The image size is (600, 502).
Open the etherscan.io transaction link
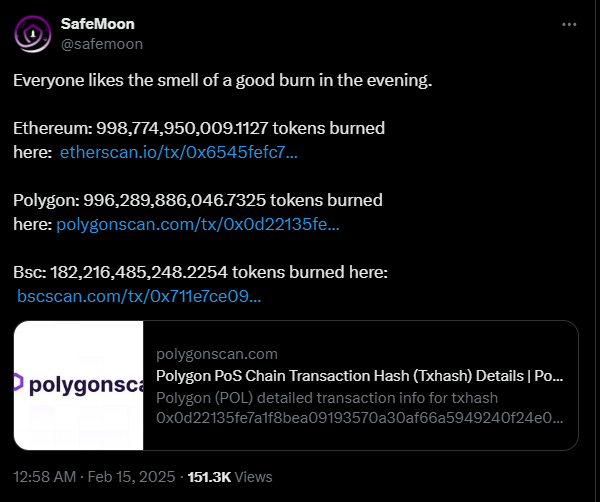pyautogui.click(x=179, y=152)
